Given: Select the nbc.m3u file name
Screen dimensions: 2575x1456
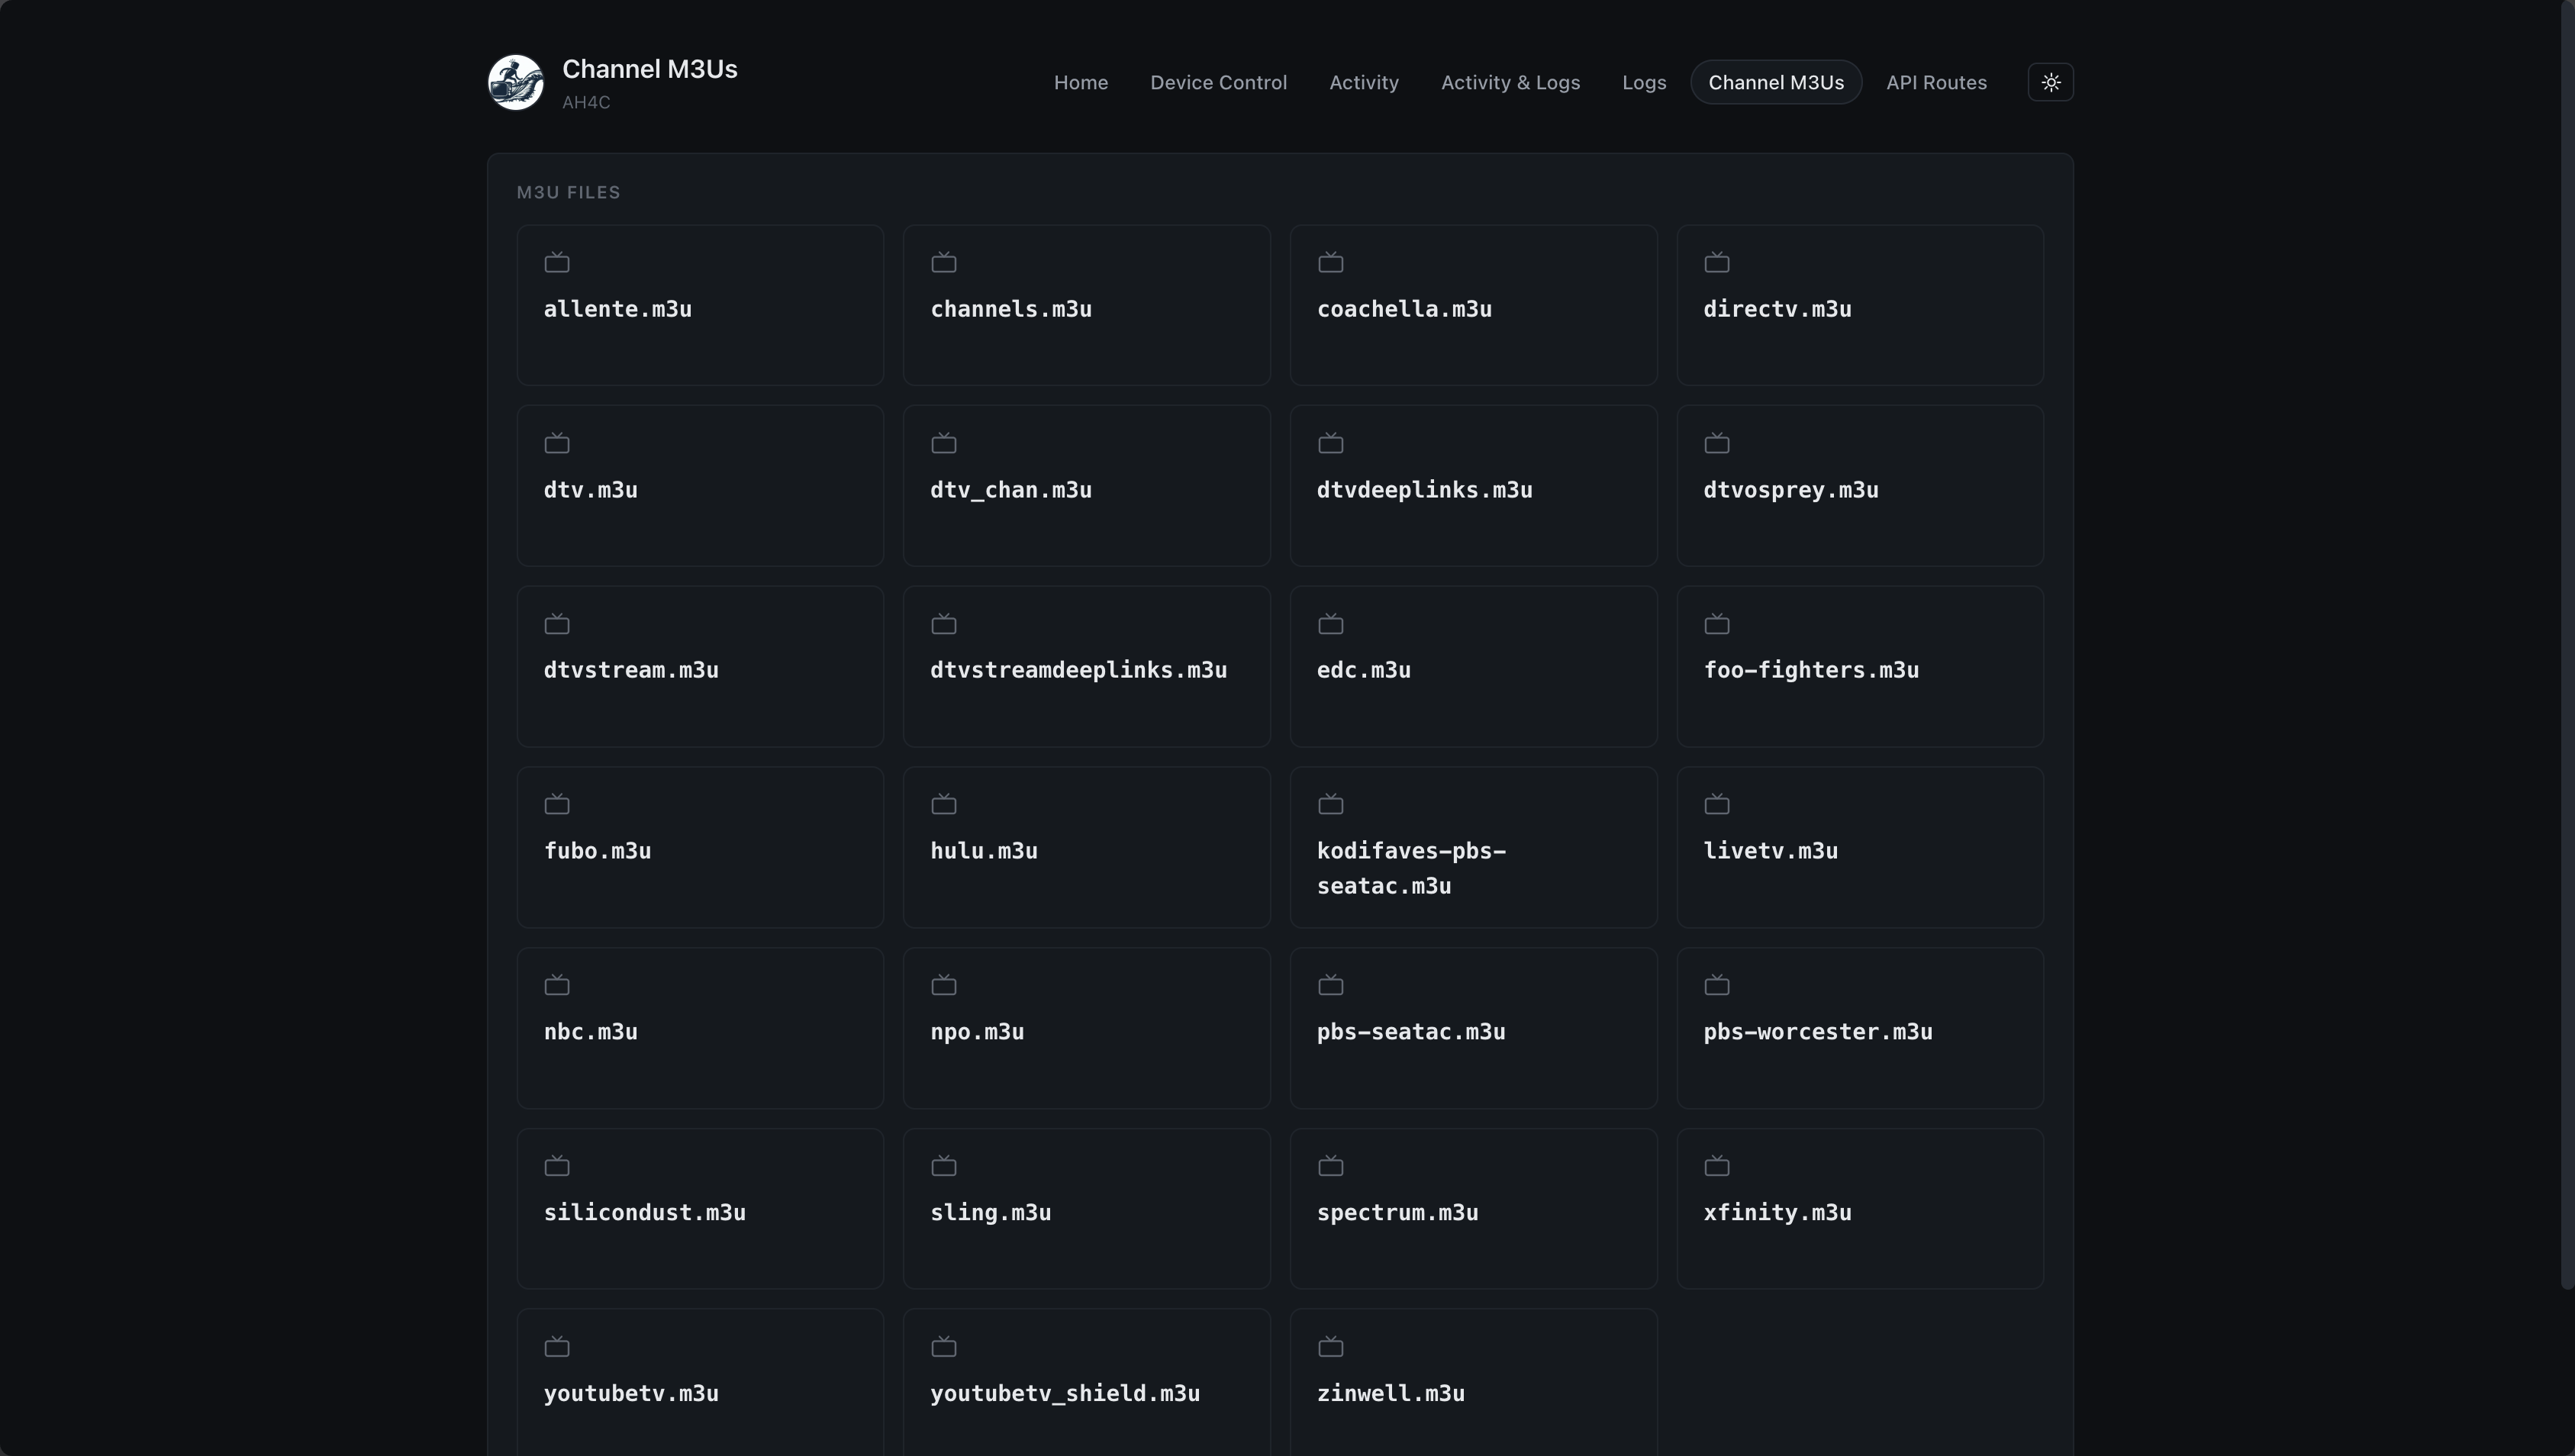Looking at the screenshot, I should [591, 1032].
